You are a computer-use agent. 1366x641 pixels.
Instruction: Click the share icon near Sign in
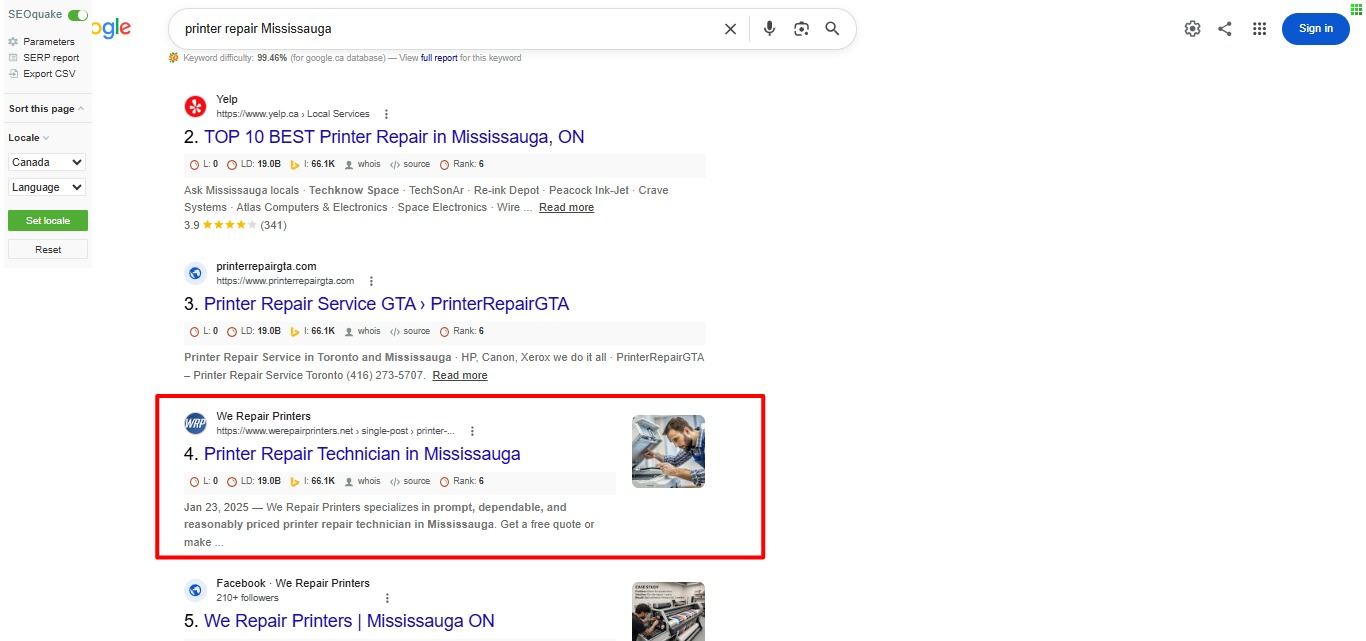[x=1225, y=29]
